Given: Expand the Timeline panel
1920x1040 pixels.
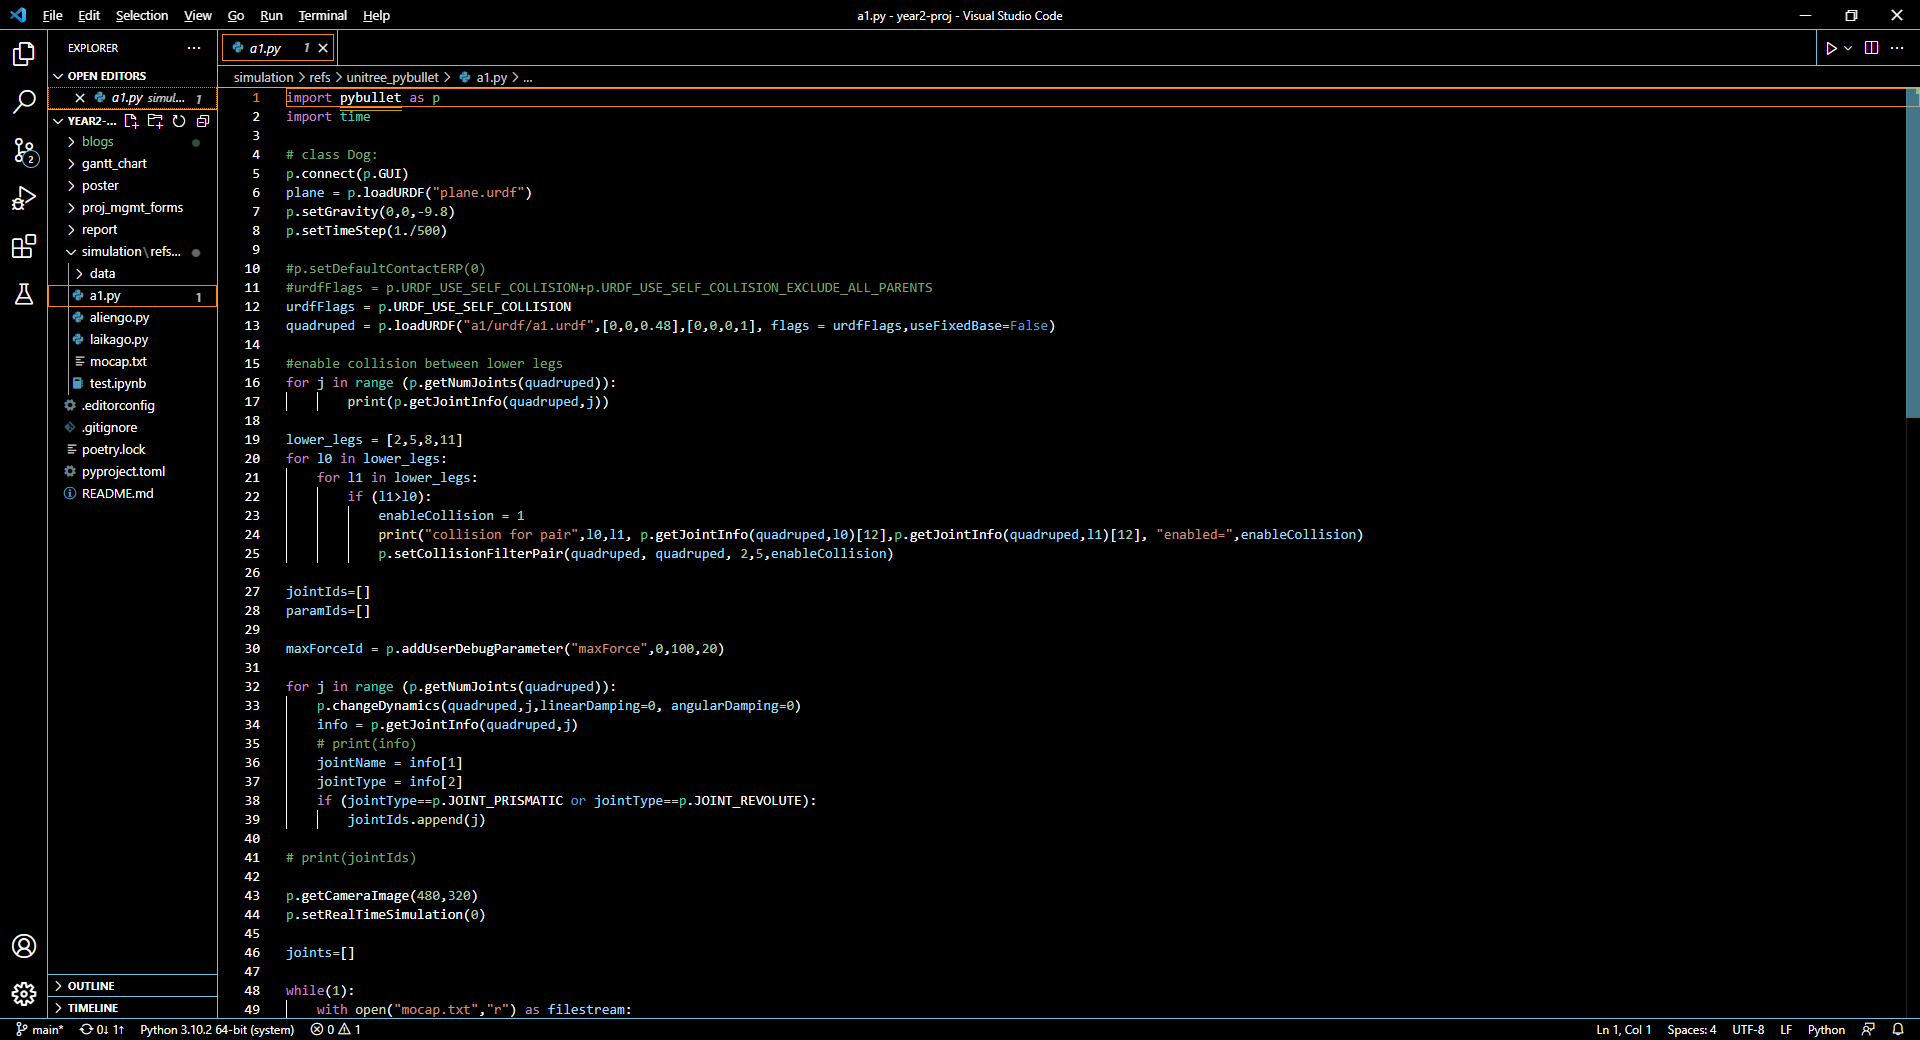Looking at the screenshot, I should 132,1008.
